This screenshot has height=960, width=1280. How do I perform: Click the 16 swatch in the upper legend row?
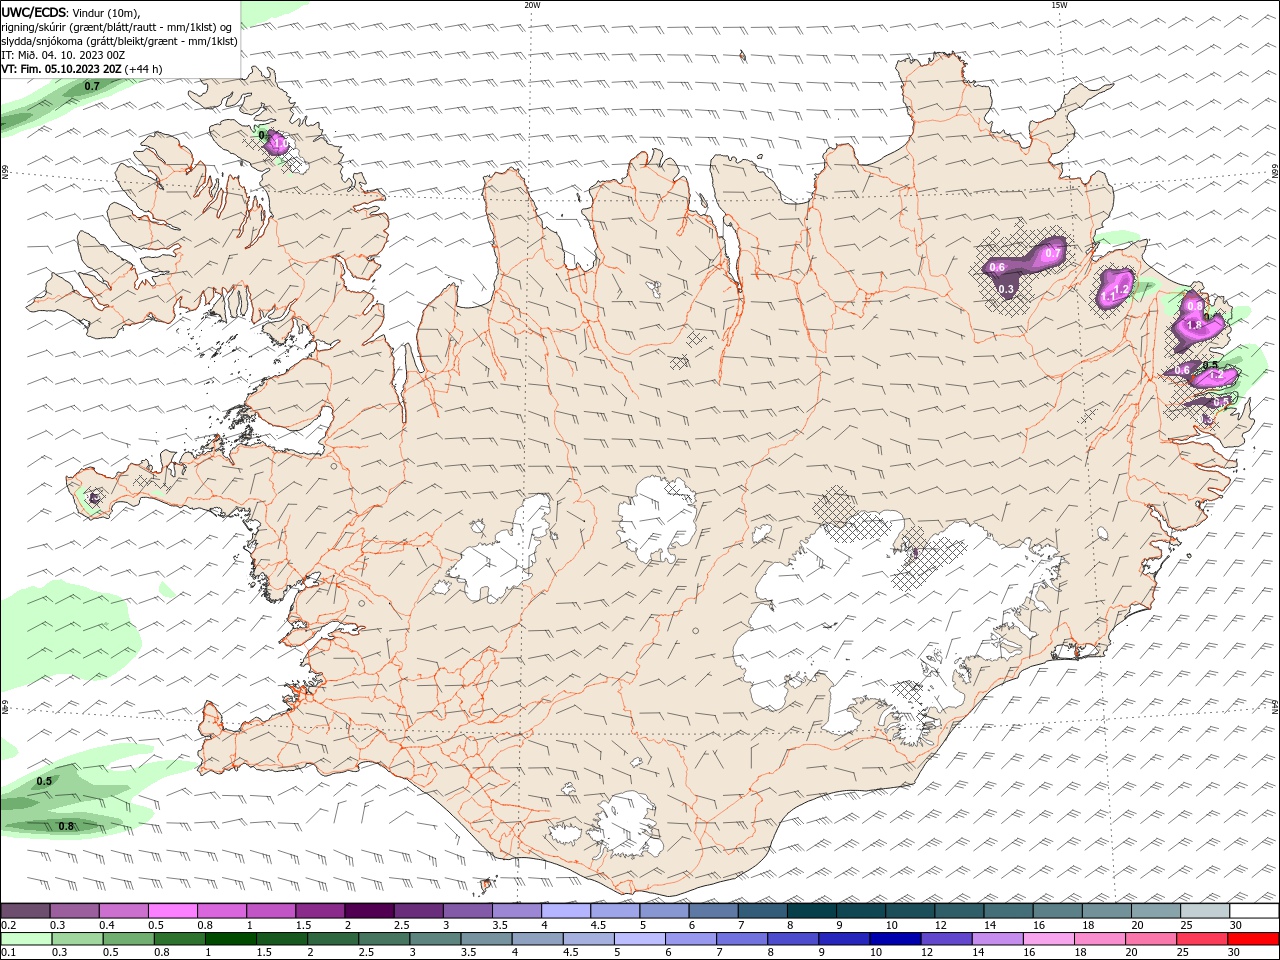(x=1058, y=911)
